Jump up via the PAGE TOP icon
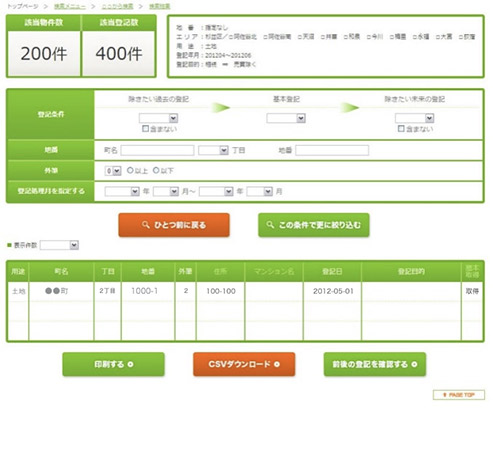This screenshot has height=451, width=493. click(x=459, y=395)
